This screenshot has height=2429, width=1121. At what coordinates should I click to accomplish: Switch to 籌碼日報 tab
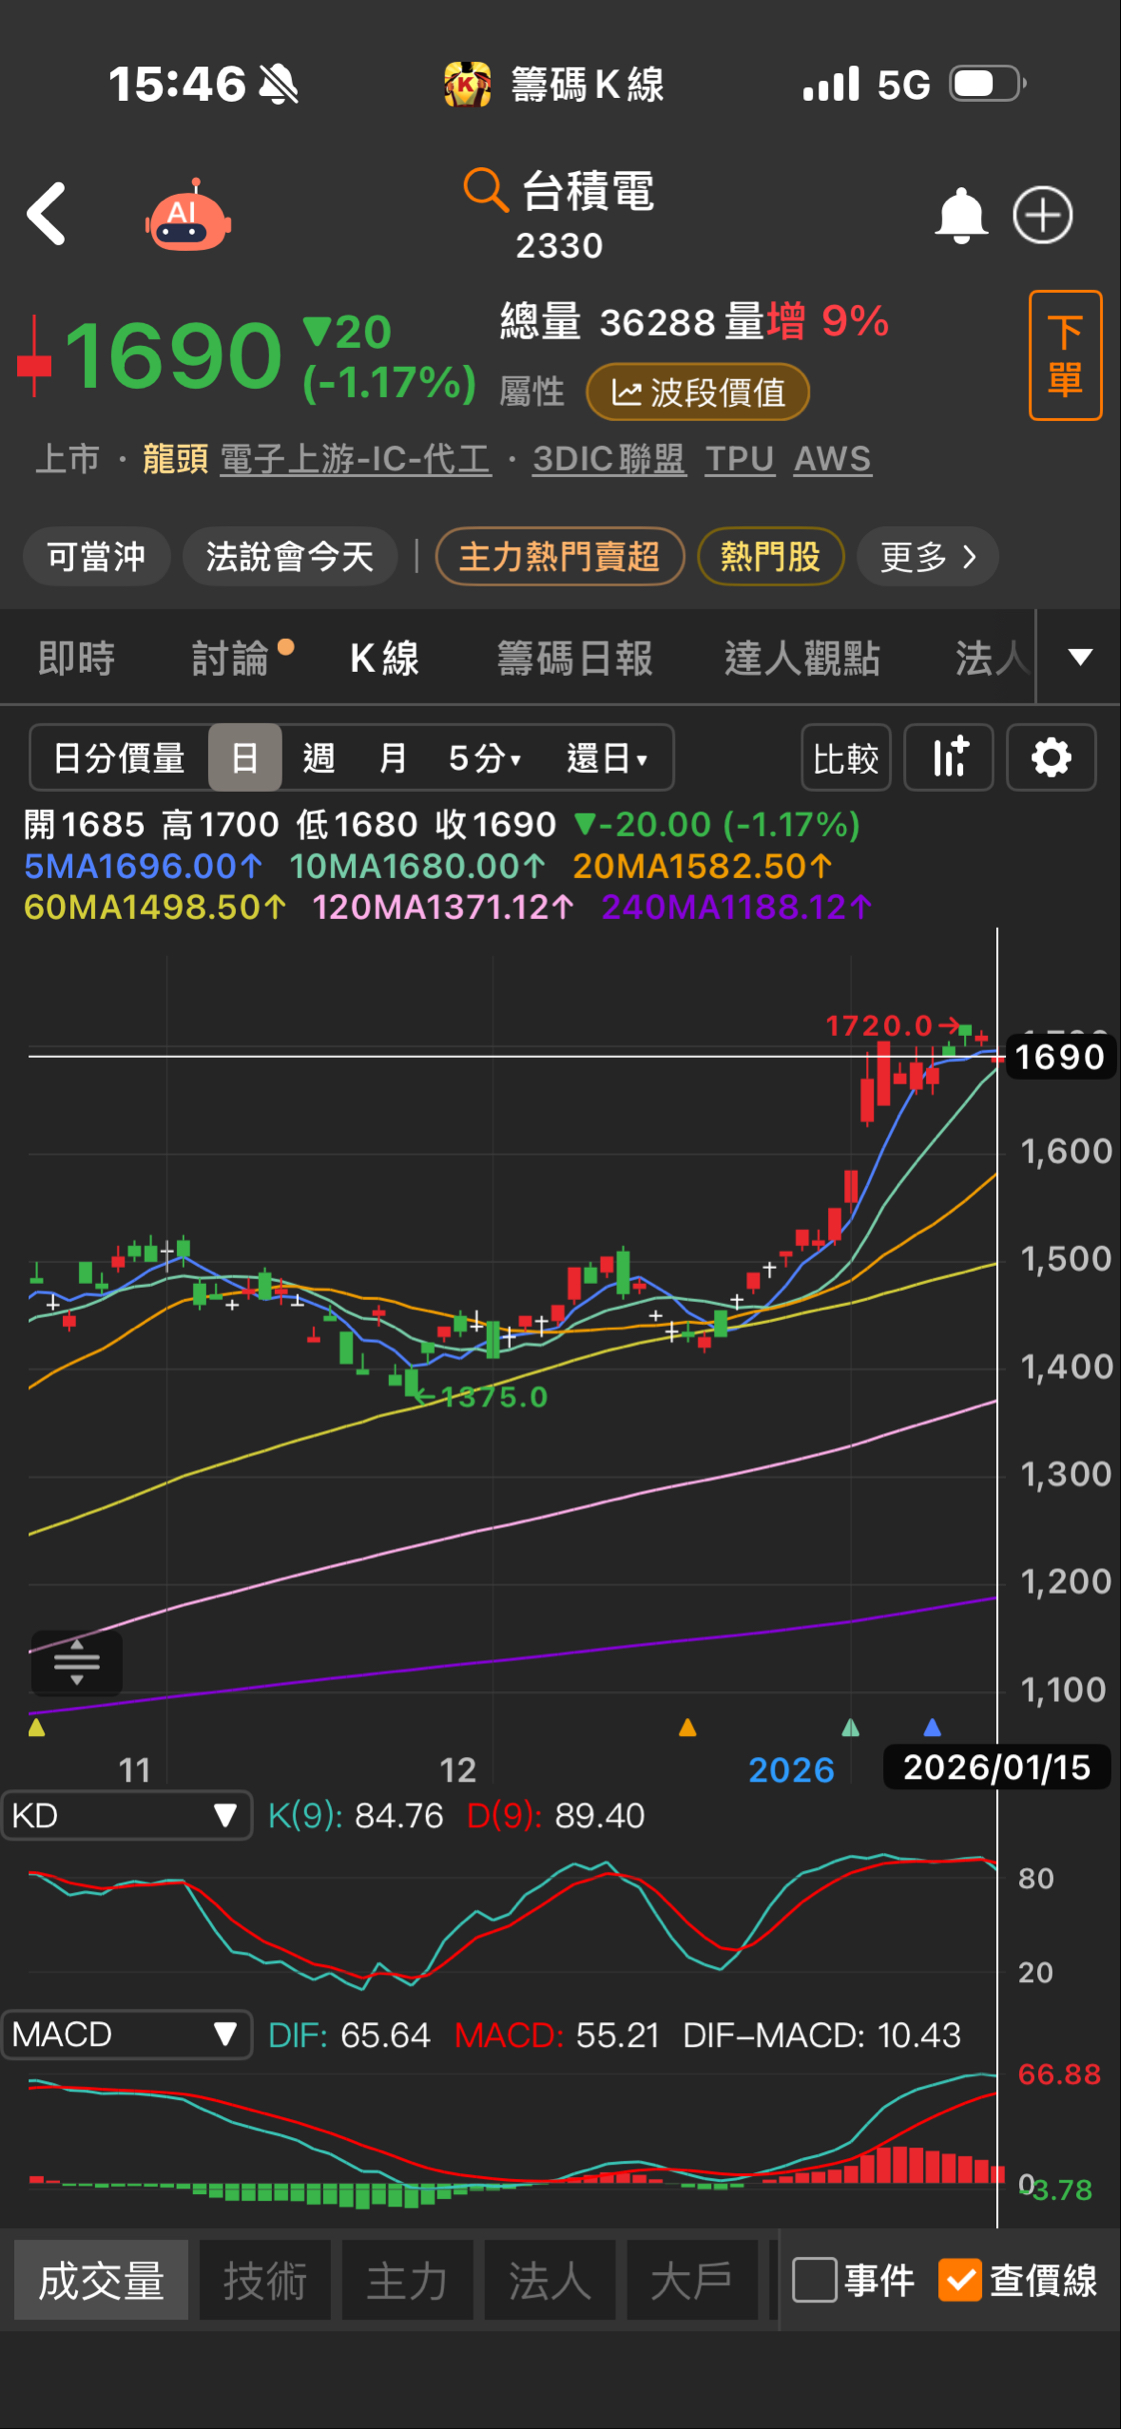tap(575, 659)
